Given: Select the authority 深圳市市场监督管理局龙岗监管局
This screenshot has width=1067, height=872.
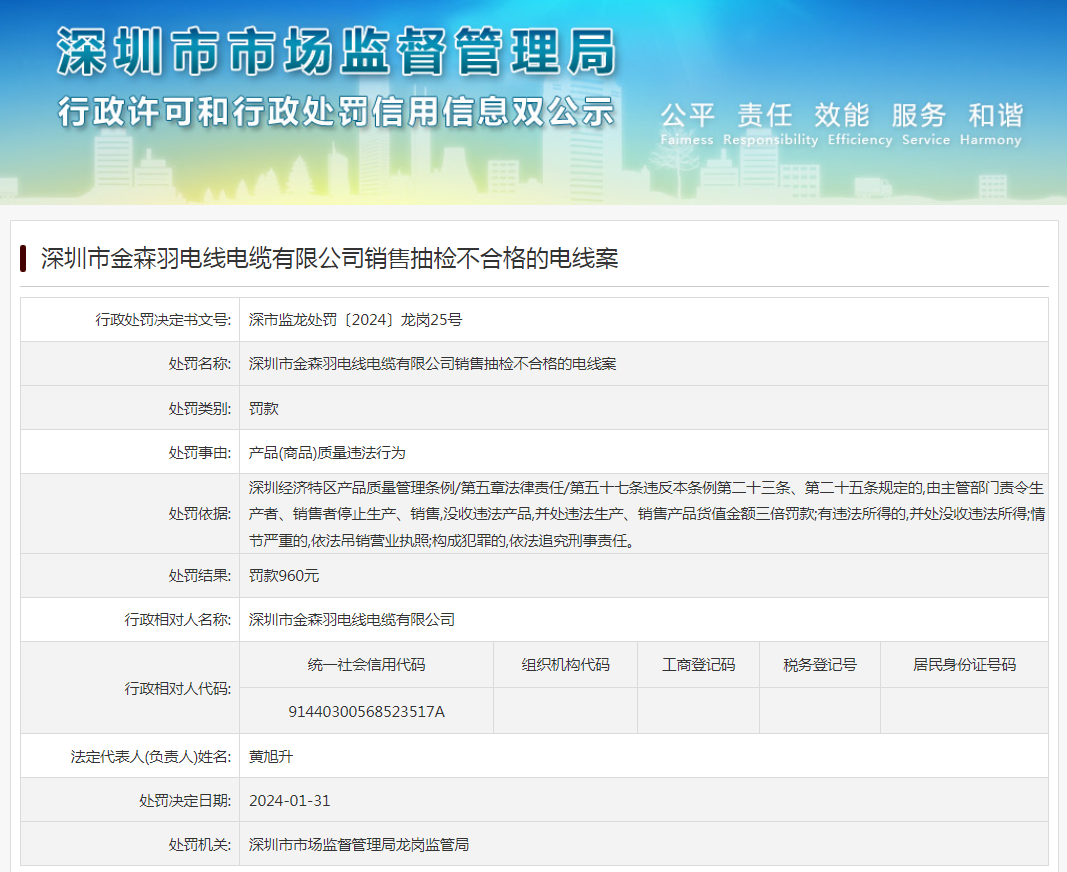Looking at the screenshot, I should (359, 845).
